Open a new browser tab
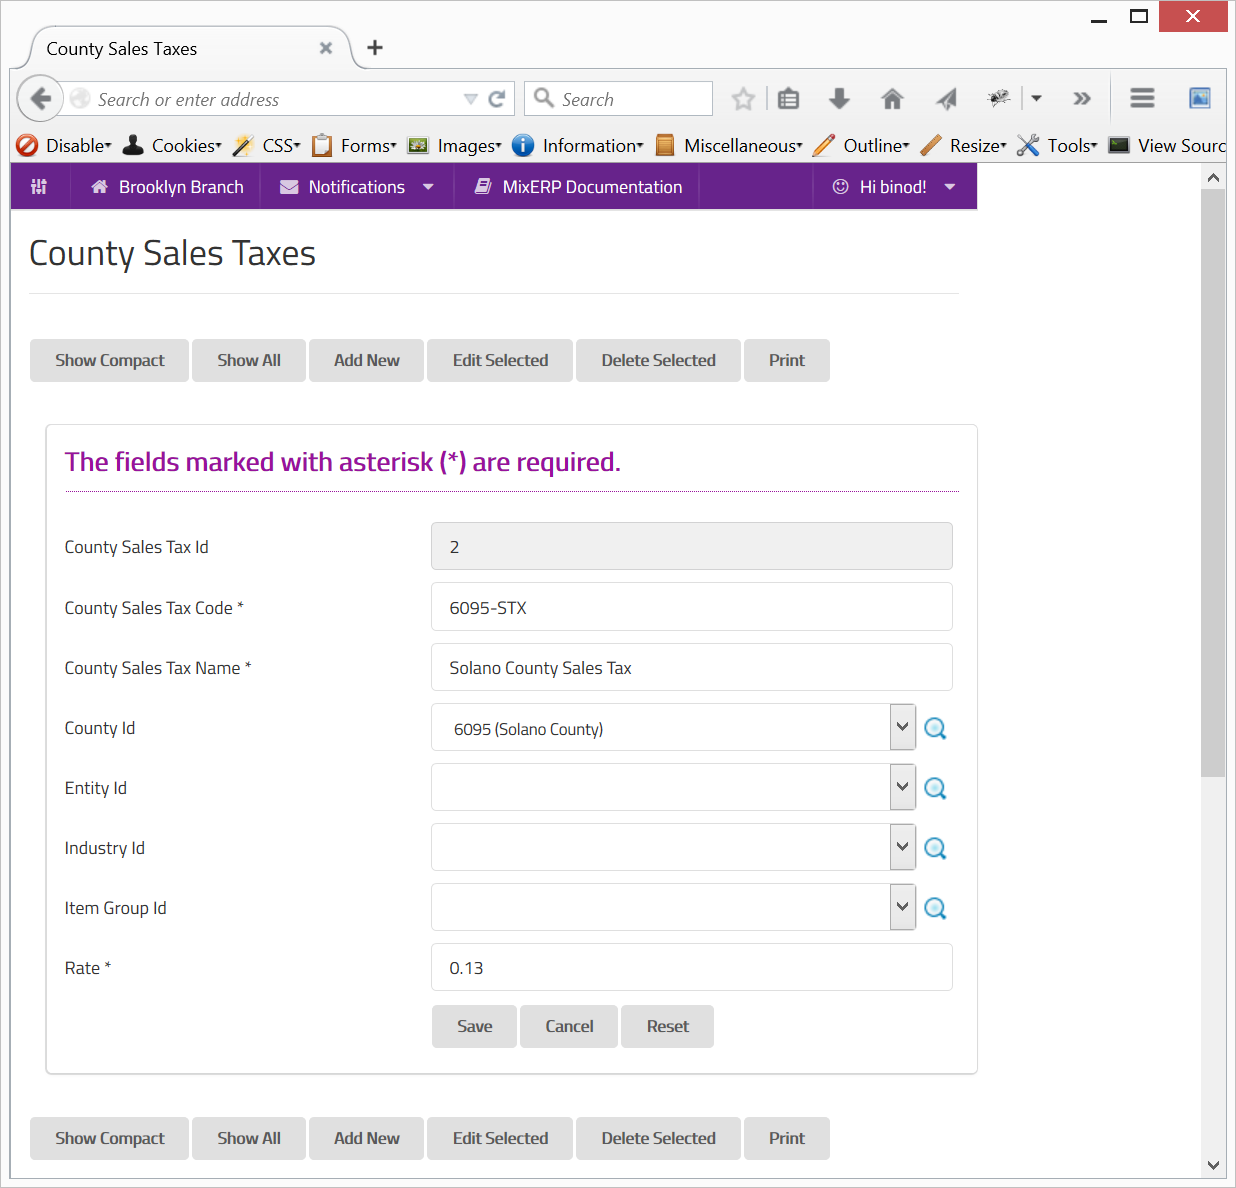Screen dimensions: 1236x1188 point(375,47)
